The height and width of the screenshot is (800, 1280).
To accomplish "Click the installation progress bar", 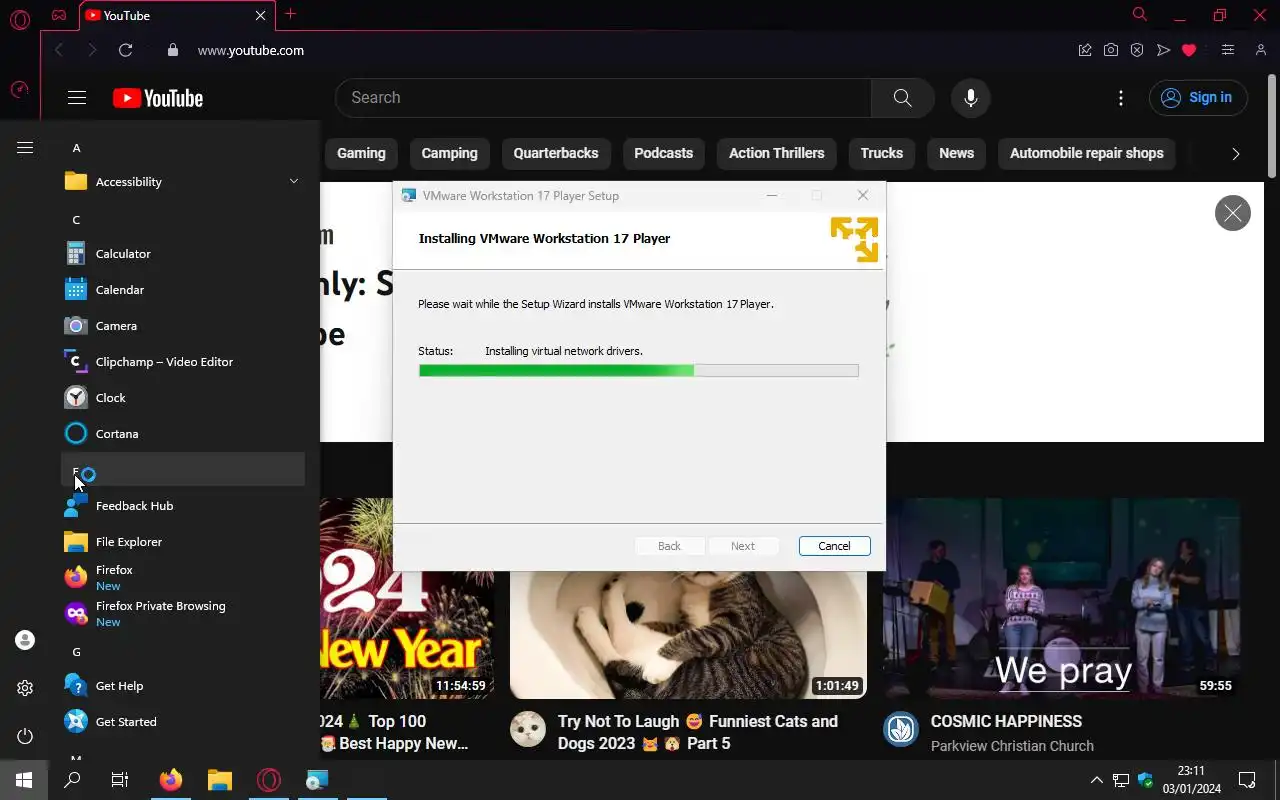I will pos(638,371).
